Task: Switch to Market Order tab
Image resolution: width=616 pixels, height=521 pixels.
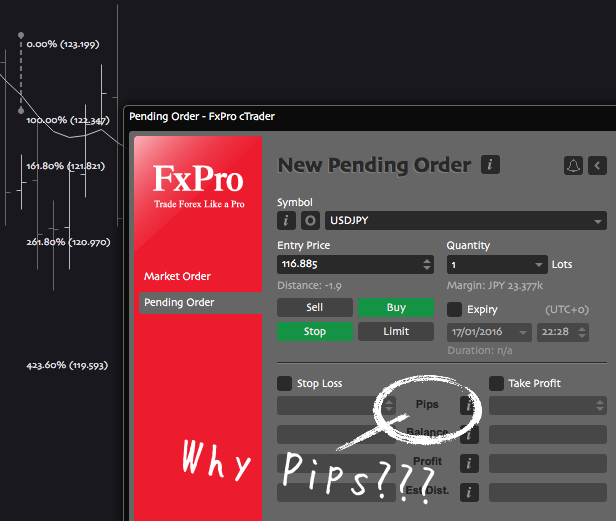Action: 177,276
